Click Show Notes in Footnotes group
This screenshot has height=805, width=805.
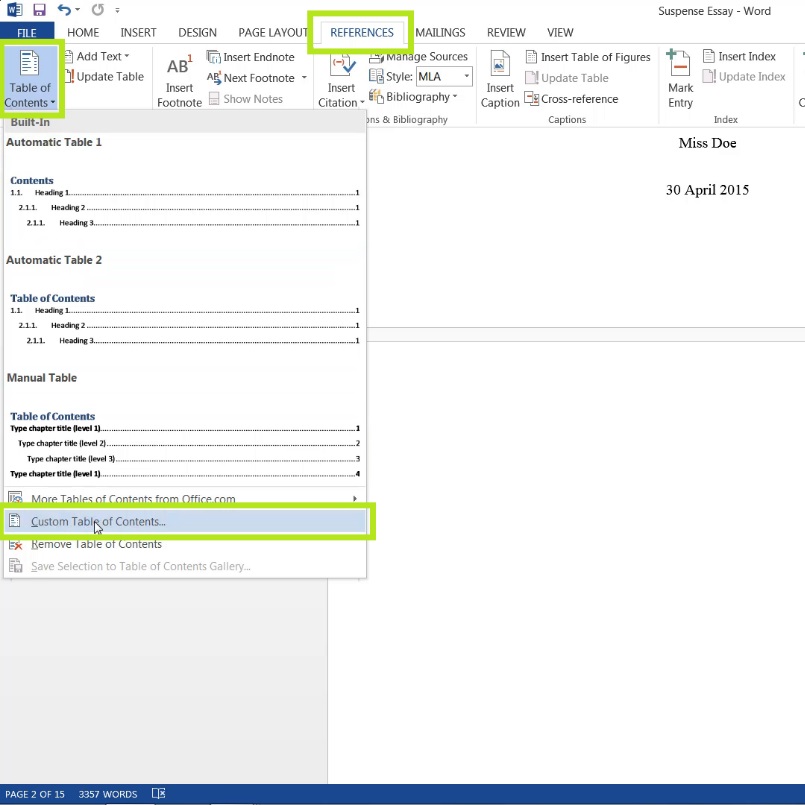coord(246,99)
